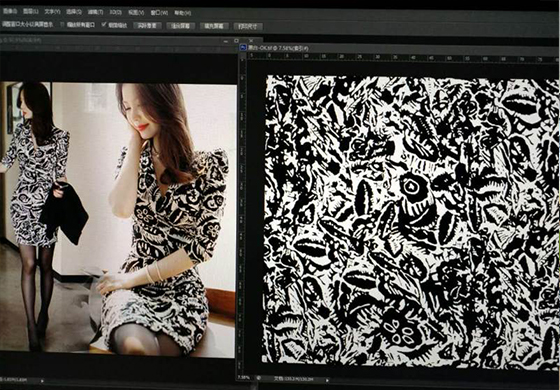Open the 图层(L) menu
This screenshot has height=390, width=560.
(31, 11)
